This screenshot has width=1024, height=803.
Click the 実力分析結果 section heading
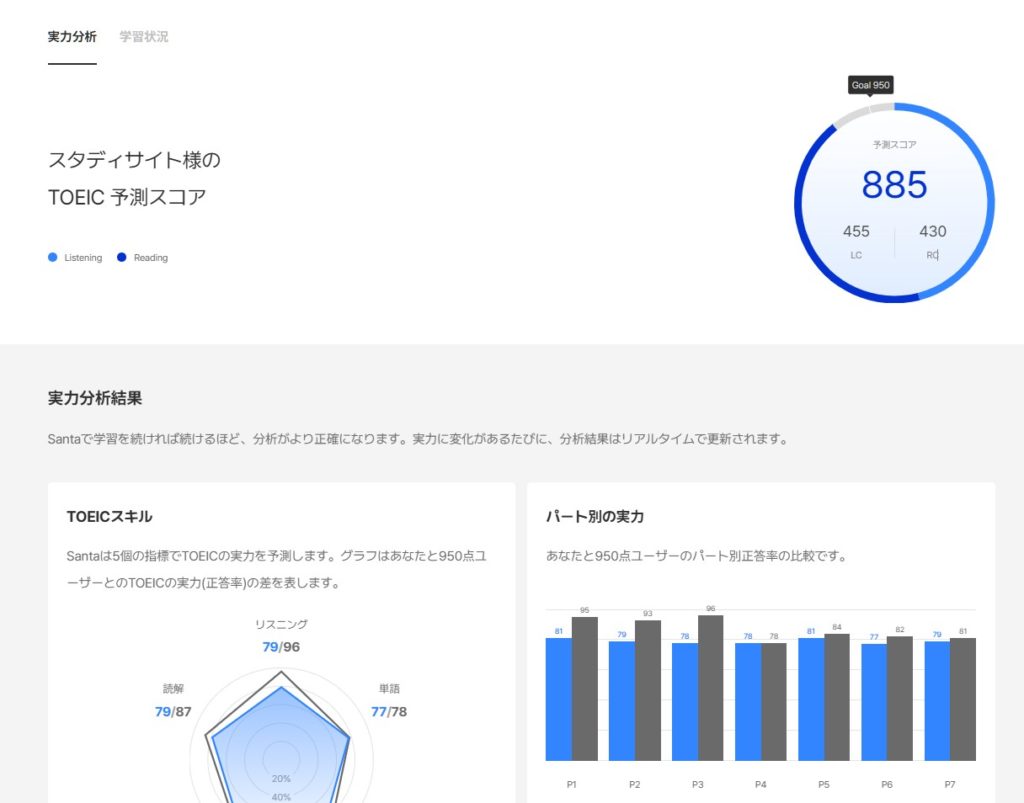pyautogui.click(x=97, y=397)
